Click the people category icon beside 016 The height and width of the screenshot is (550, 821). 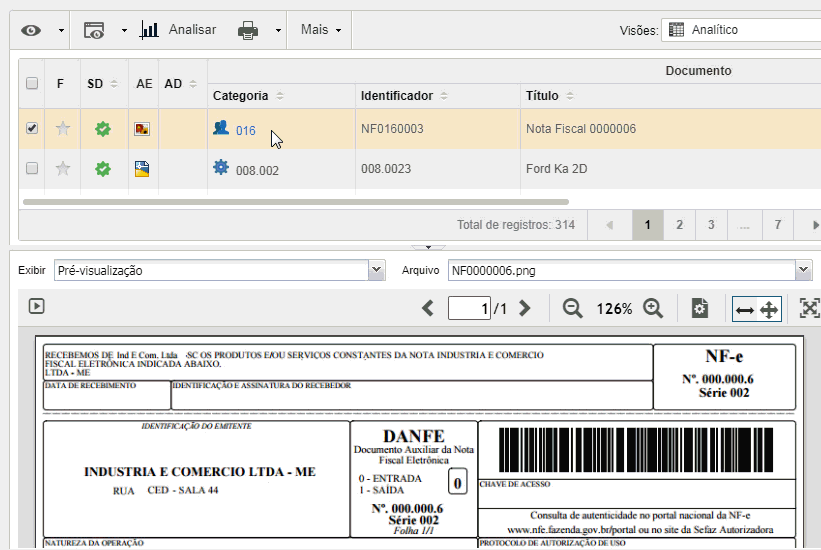pos(221,127)
